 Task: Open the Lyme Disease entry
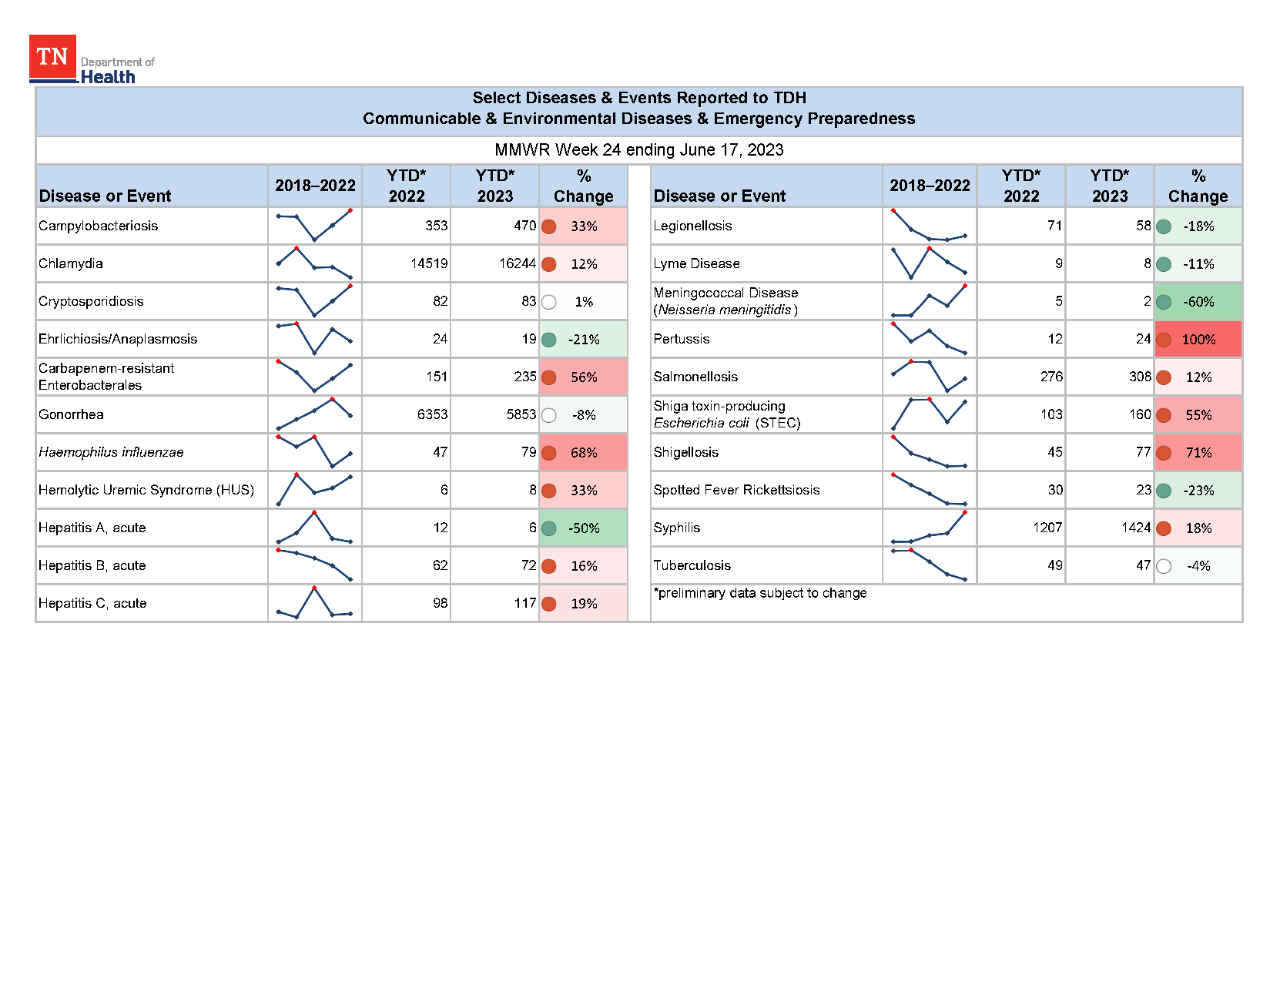(696, 263)
